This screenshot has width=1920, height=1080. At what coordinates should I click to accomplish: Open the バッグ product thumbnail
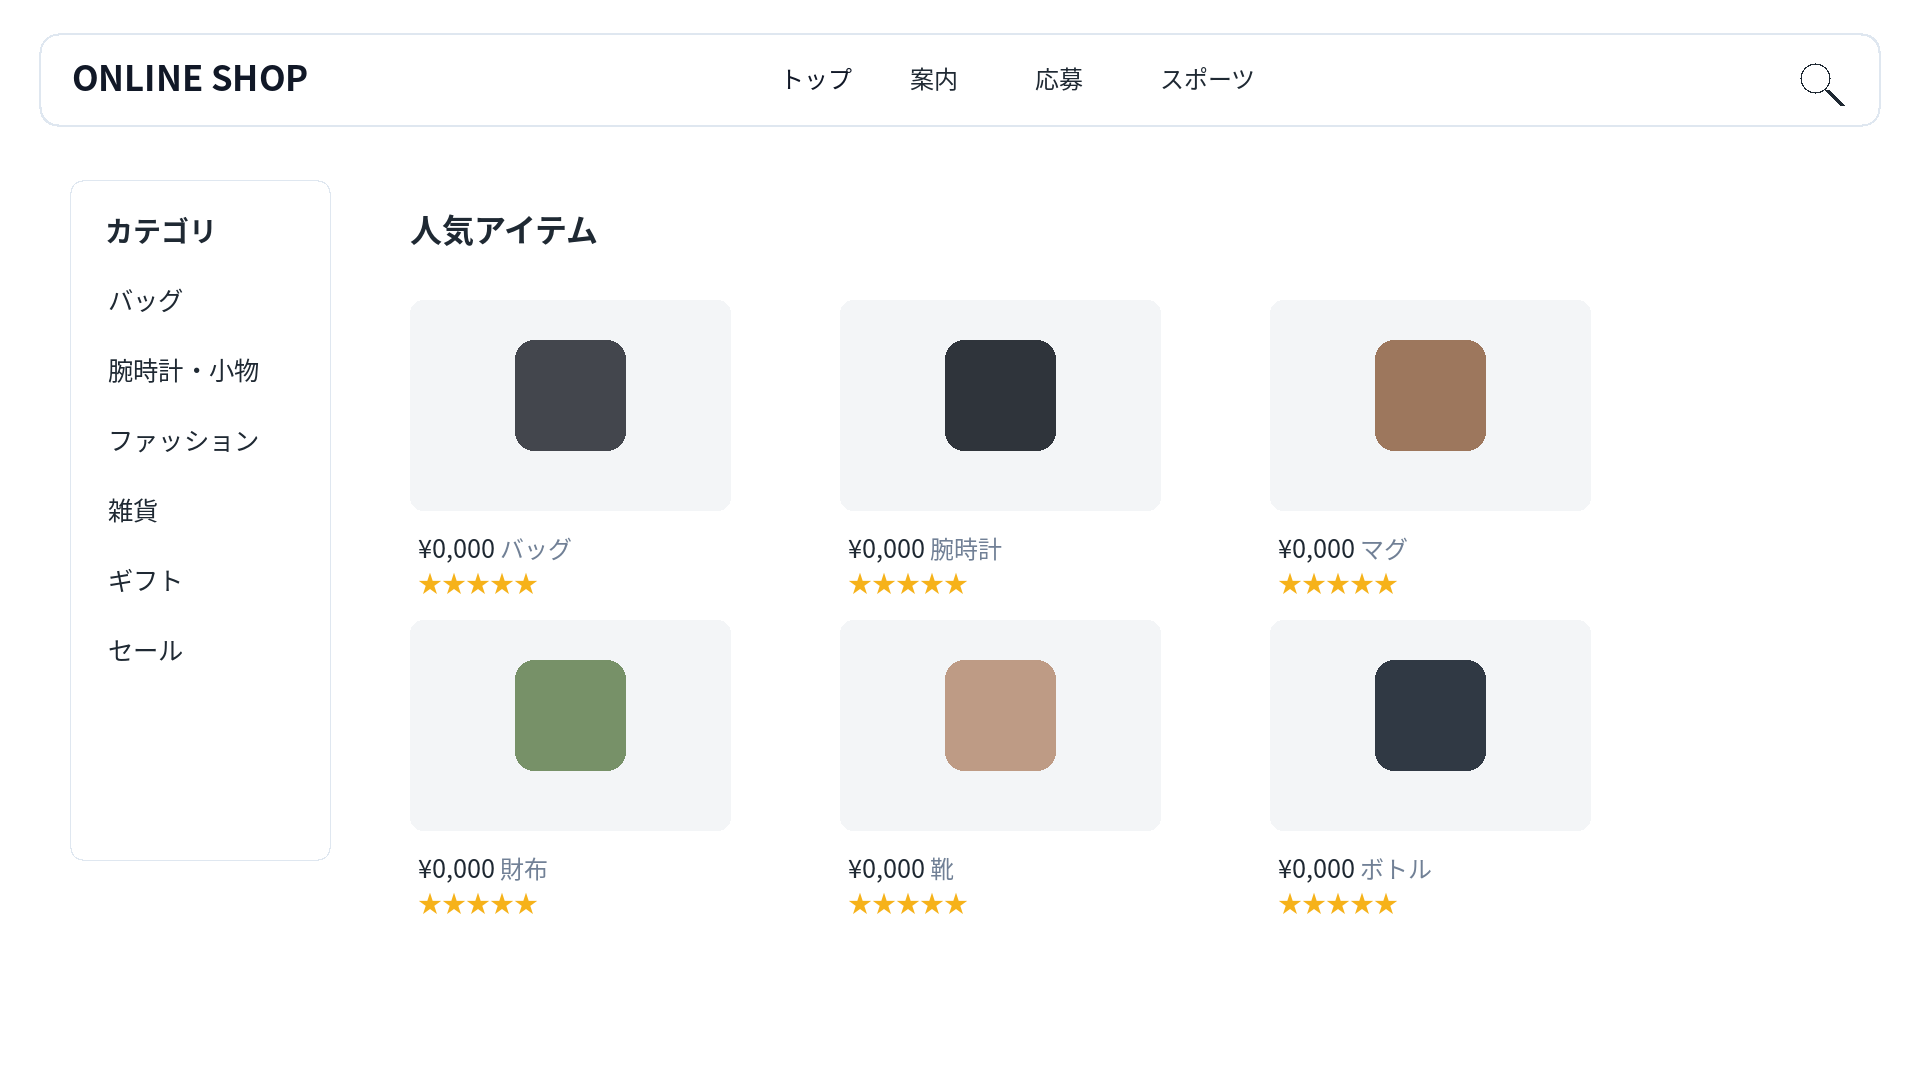click(570, 405)
